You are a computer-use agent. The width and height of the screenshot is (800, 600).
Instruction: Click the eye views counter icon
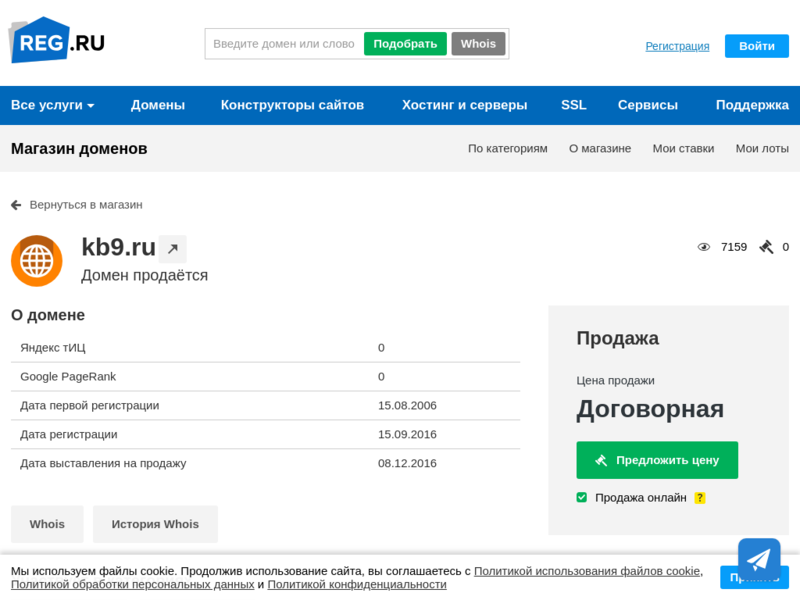(704, 247)
